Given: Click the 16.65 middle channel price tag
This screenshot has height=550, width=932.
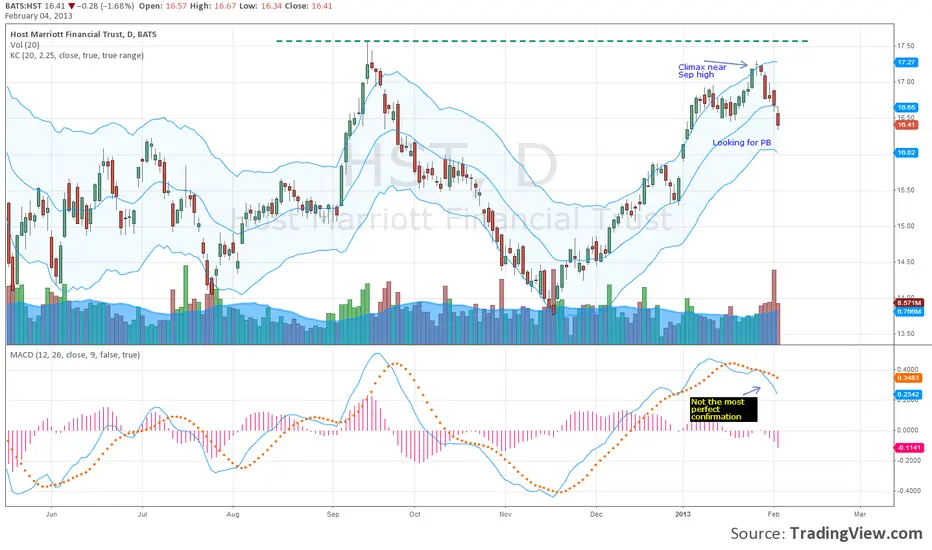Looking at the screenshot, I should 906,108.
